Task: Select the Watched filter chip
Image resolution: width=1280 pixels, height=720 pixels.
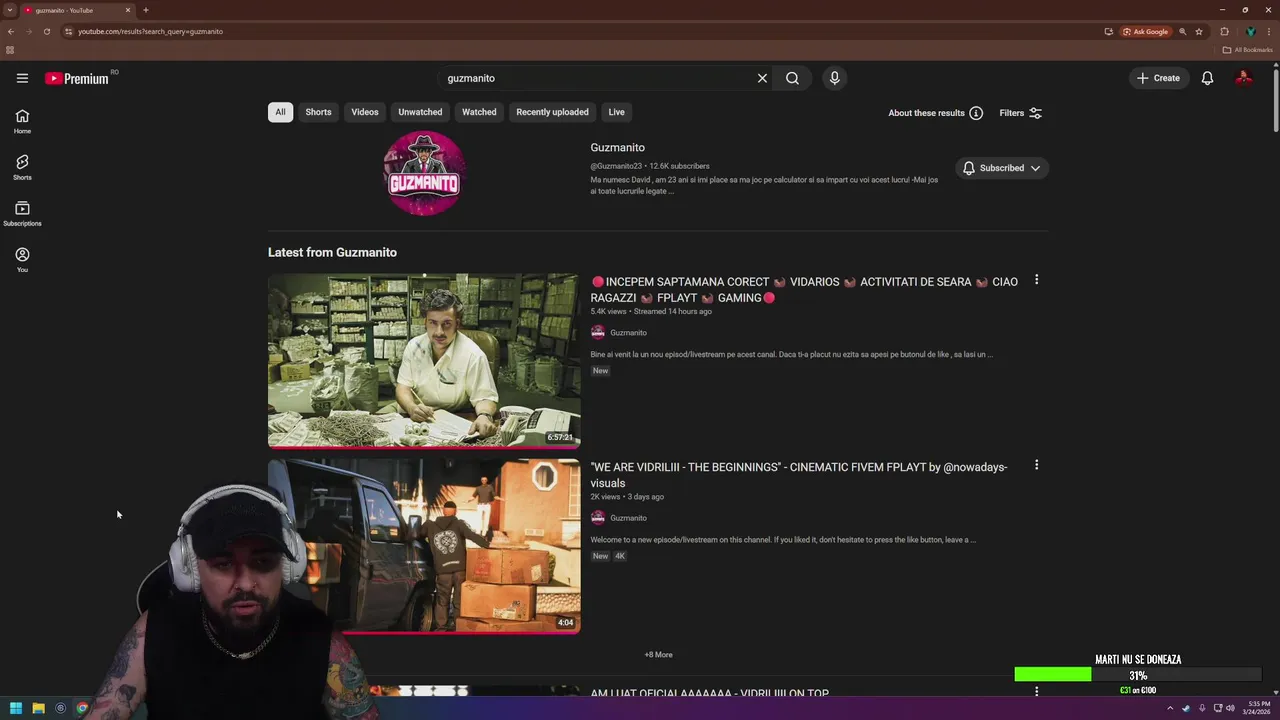Action: click(479, 112)
